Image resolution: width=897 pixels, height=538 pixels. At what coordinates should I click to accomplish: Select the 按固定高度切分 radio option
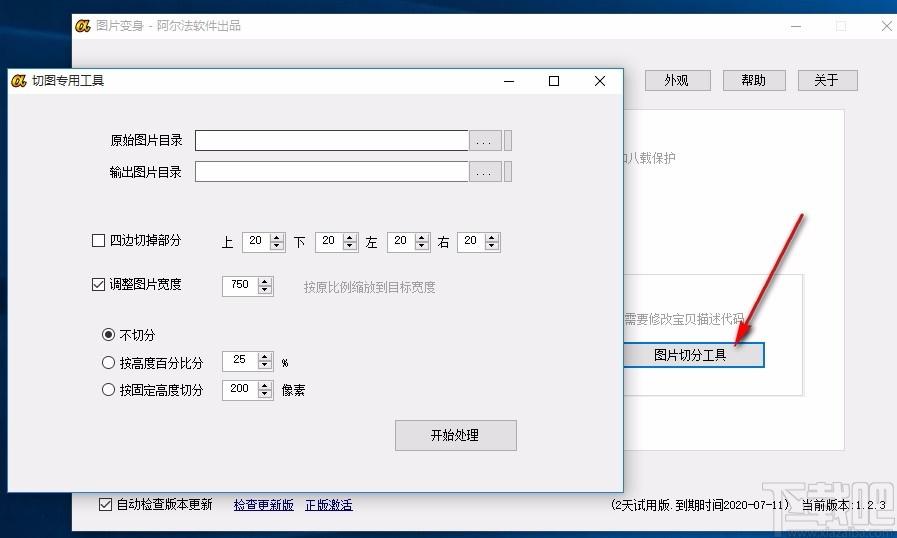pos(108,390)
